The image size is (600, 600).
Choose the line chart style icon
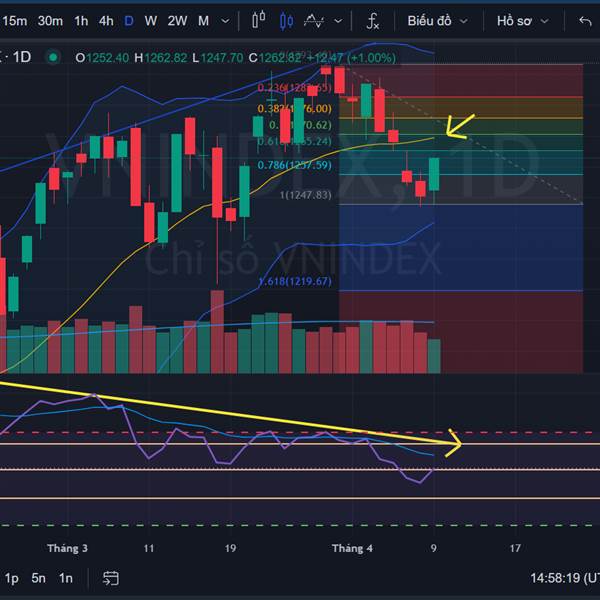[x=314, y=21]
